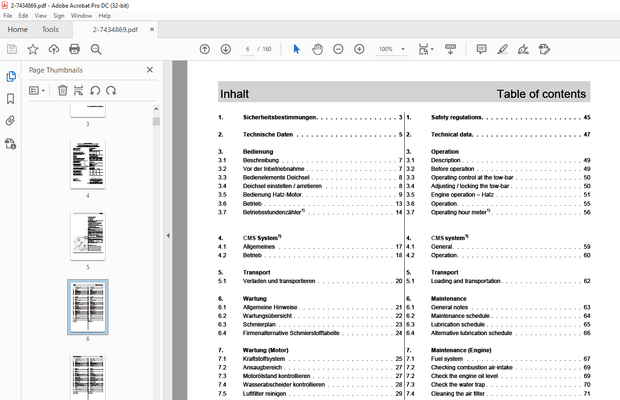The image size is (620, 400).
Task: Go to previous page arrow icon
Action: (x=205, y=49)
